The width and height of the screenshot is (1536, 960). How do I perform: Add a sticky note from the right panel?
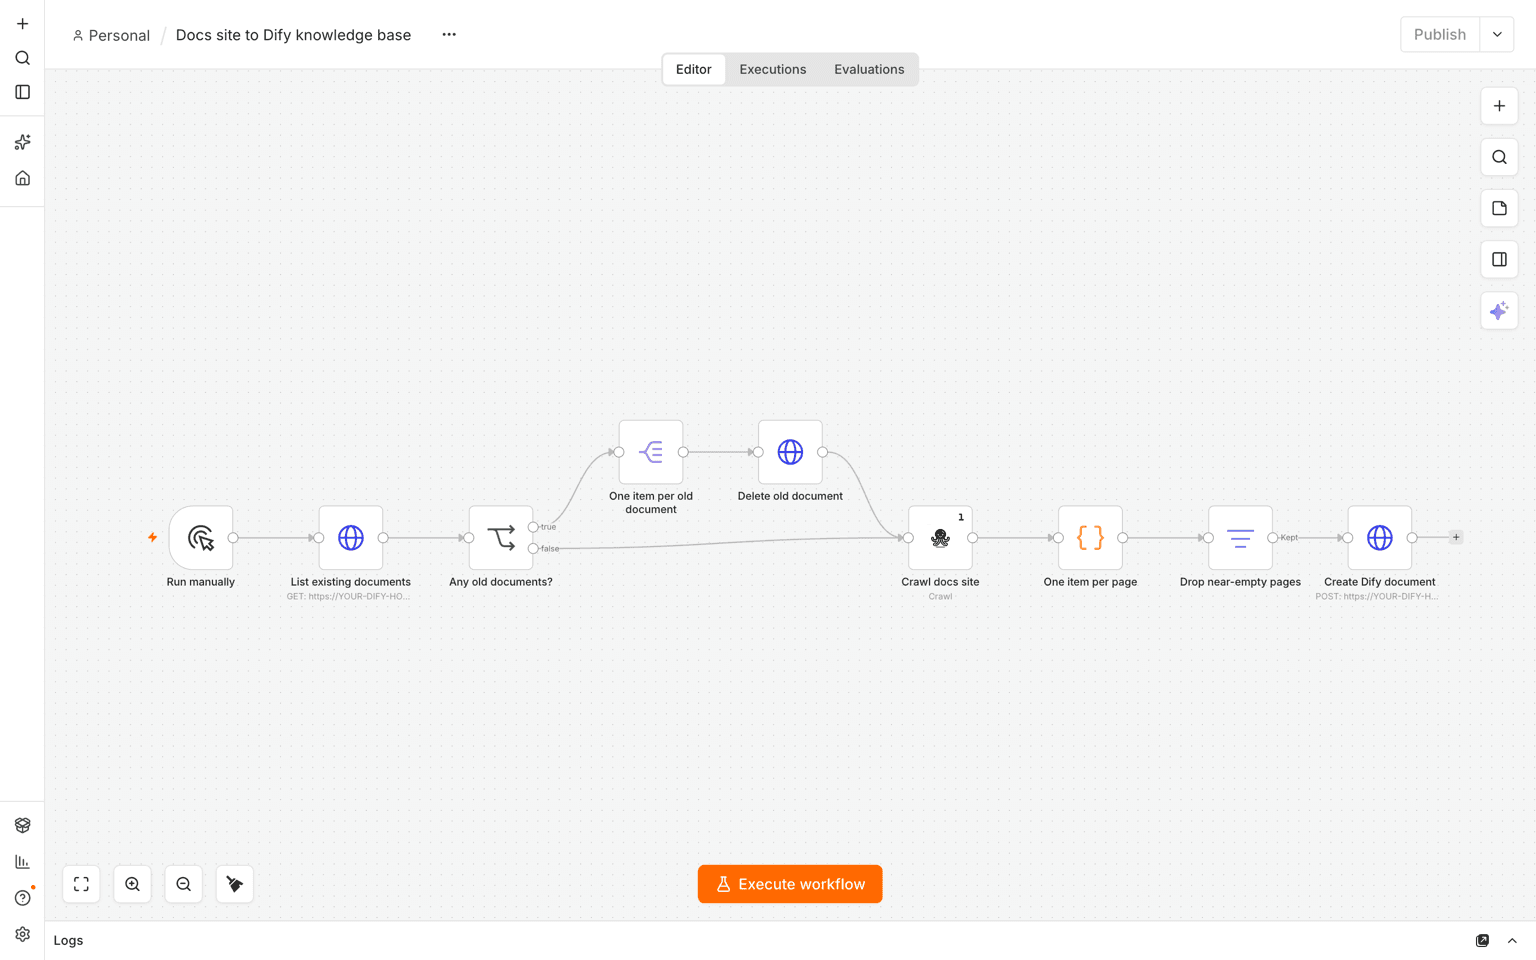pyautogui.click(x=1499, y=208)
